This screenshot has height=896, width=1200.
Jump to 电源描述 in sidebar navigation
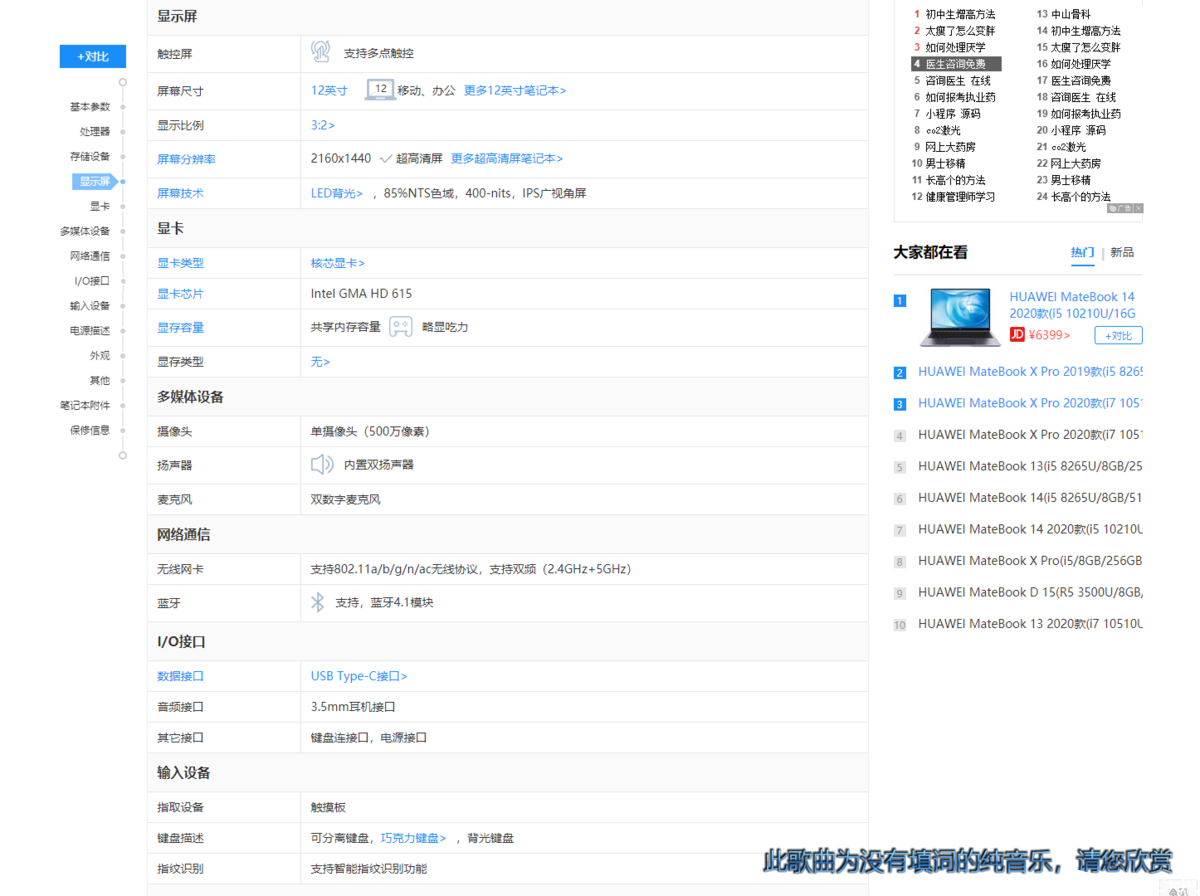tap(90, 331)
